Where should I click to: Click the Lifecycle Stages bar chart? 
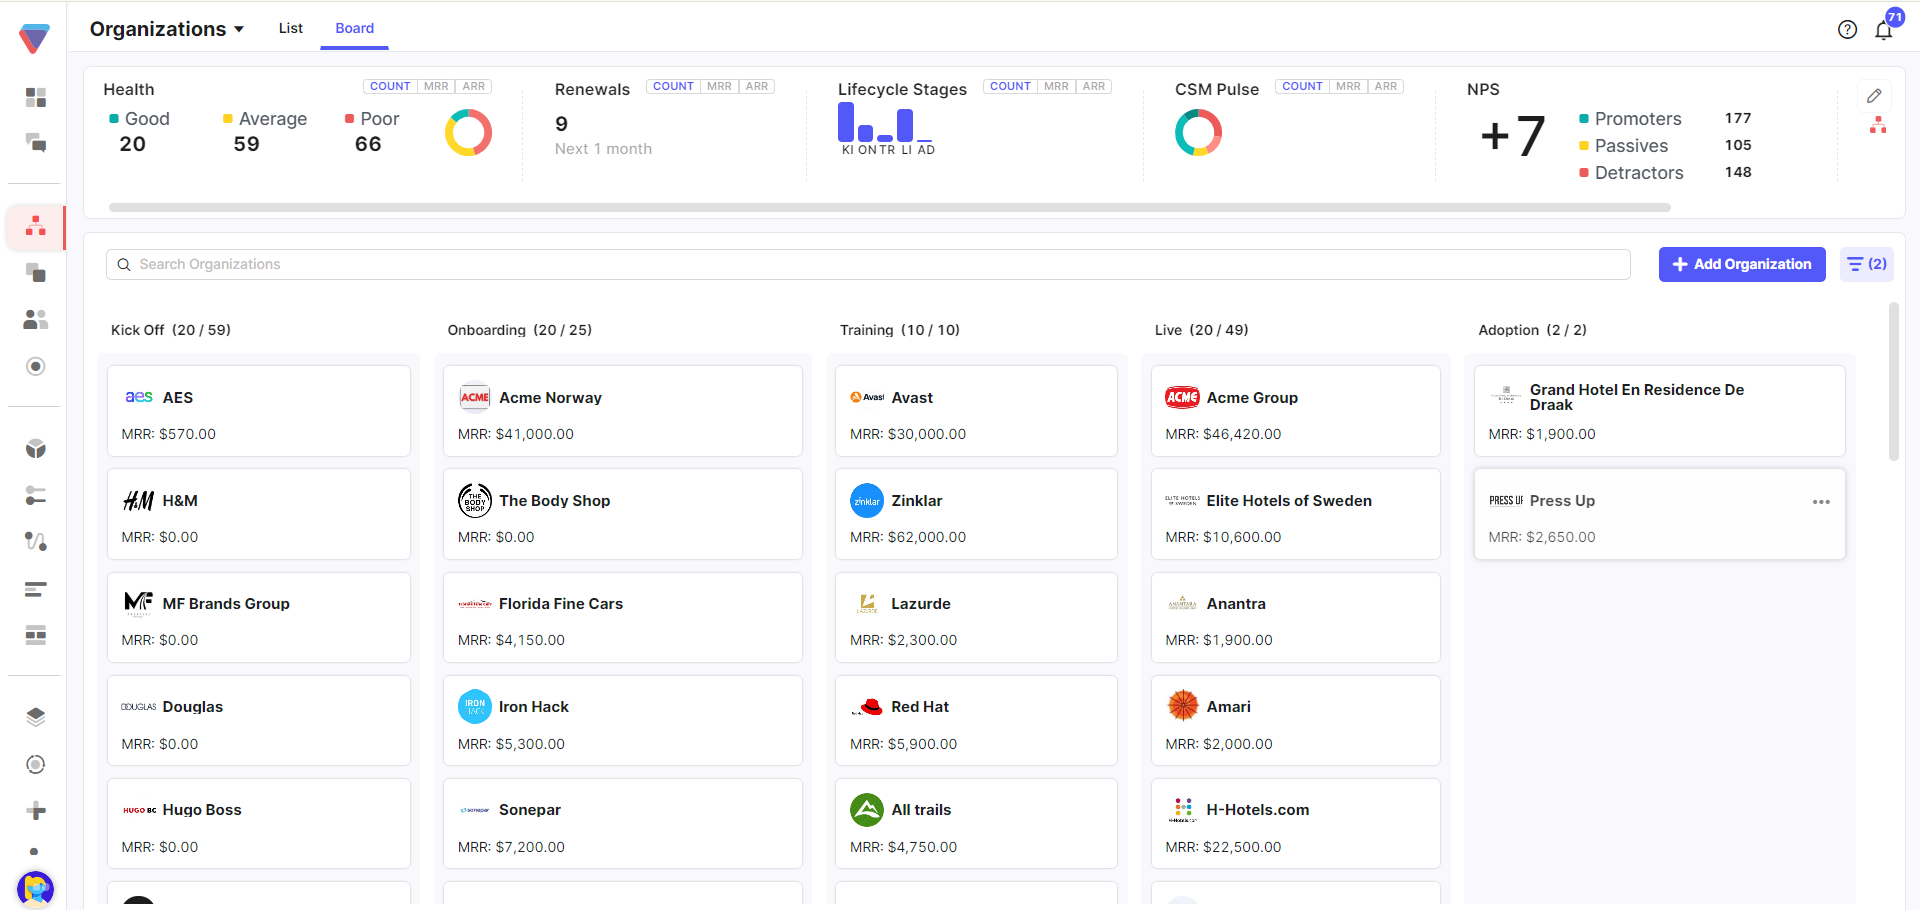coord(888,129)
